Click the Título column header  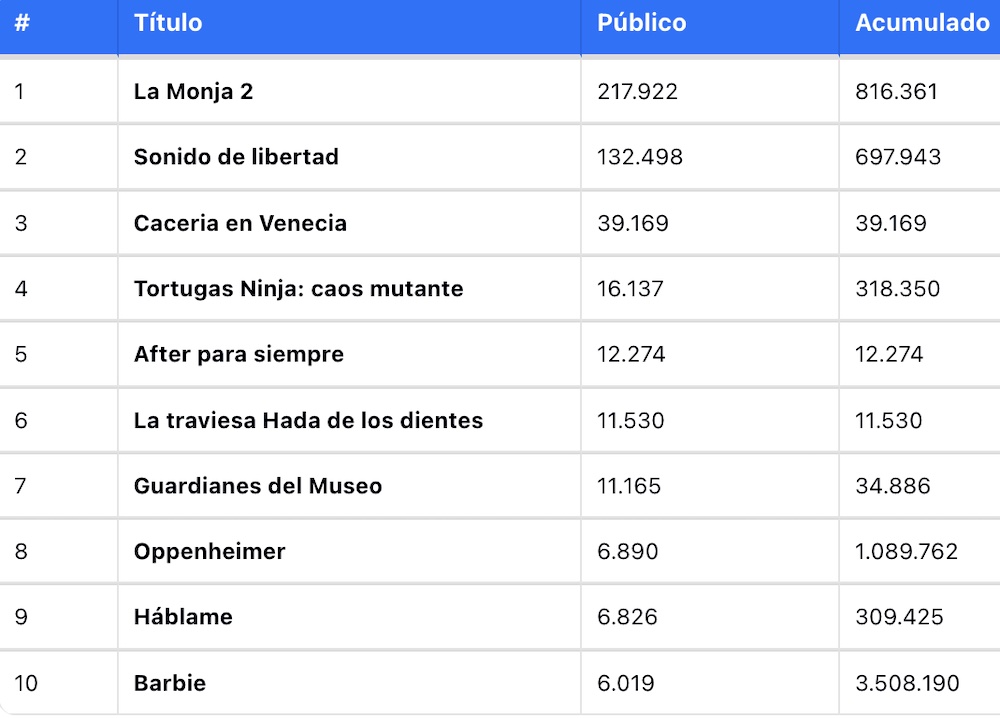click(168, 23)
